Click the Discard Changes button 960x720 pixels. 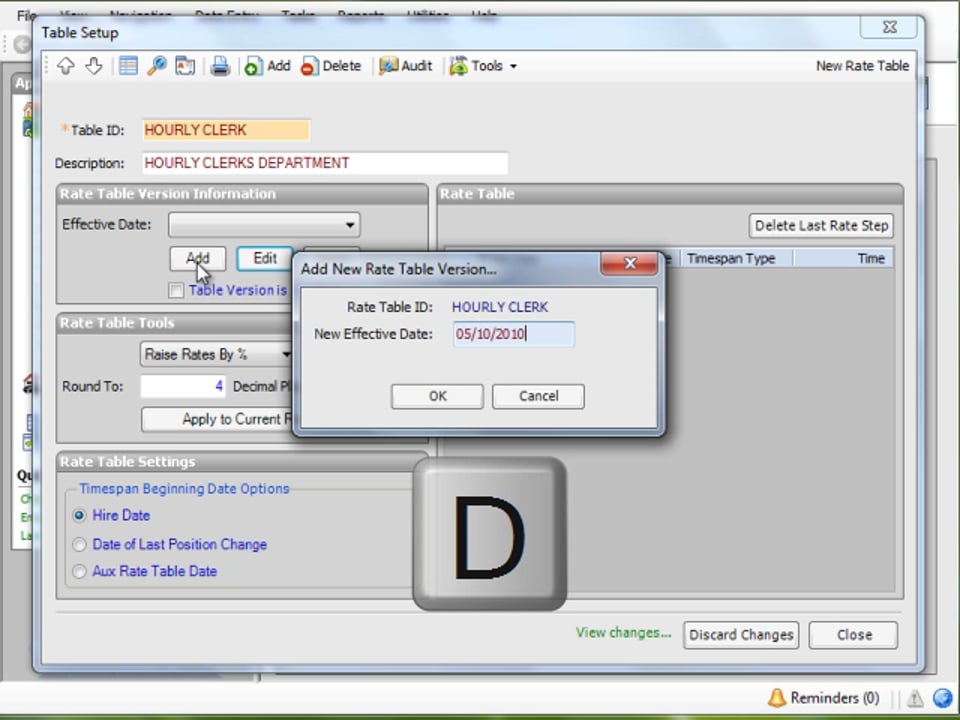(741, 635)
